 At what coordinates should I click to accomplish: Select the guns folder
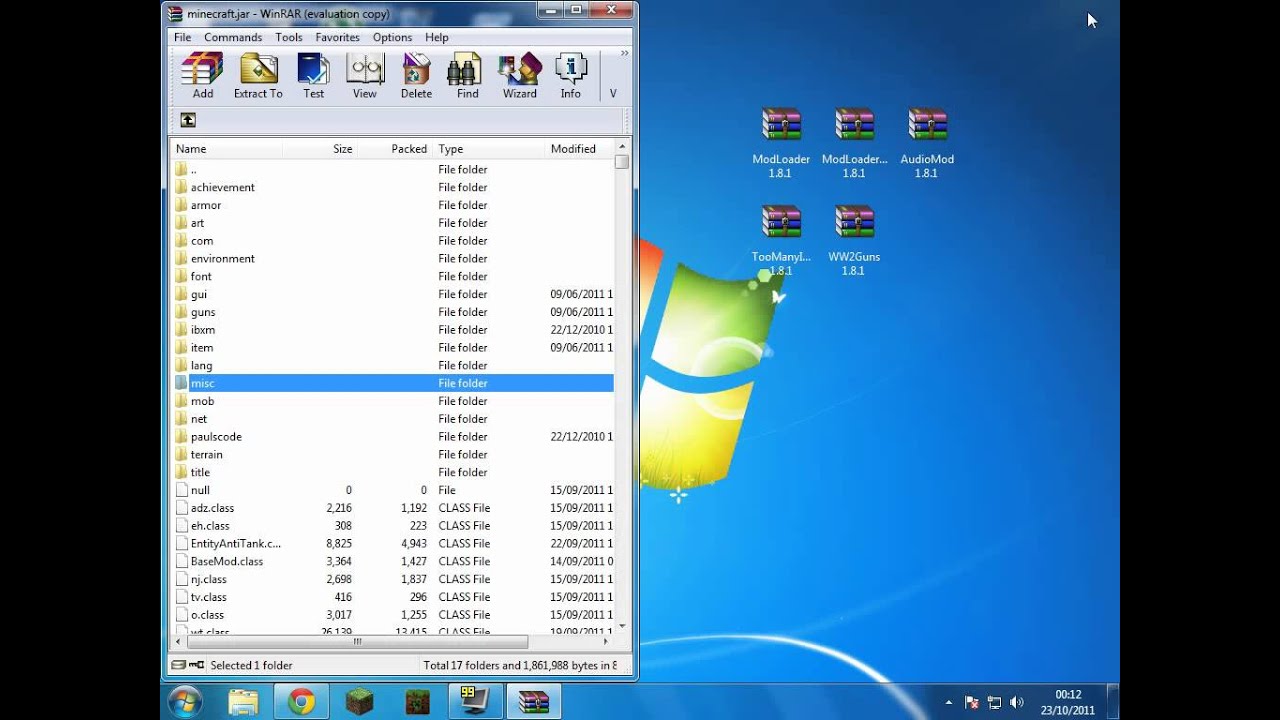[x=392, y=312]
